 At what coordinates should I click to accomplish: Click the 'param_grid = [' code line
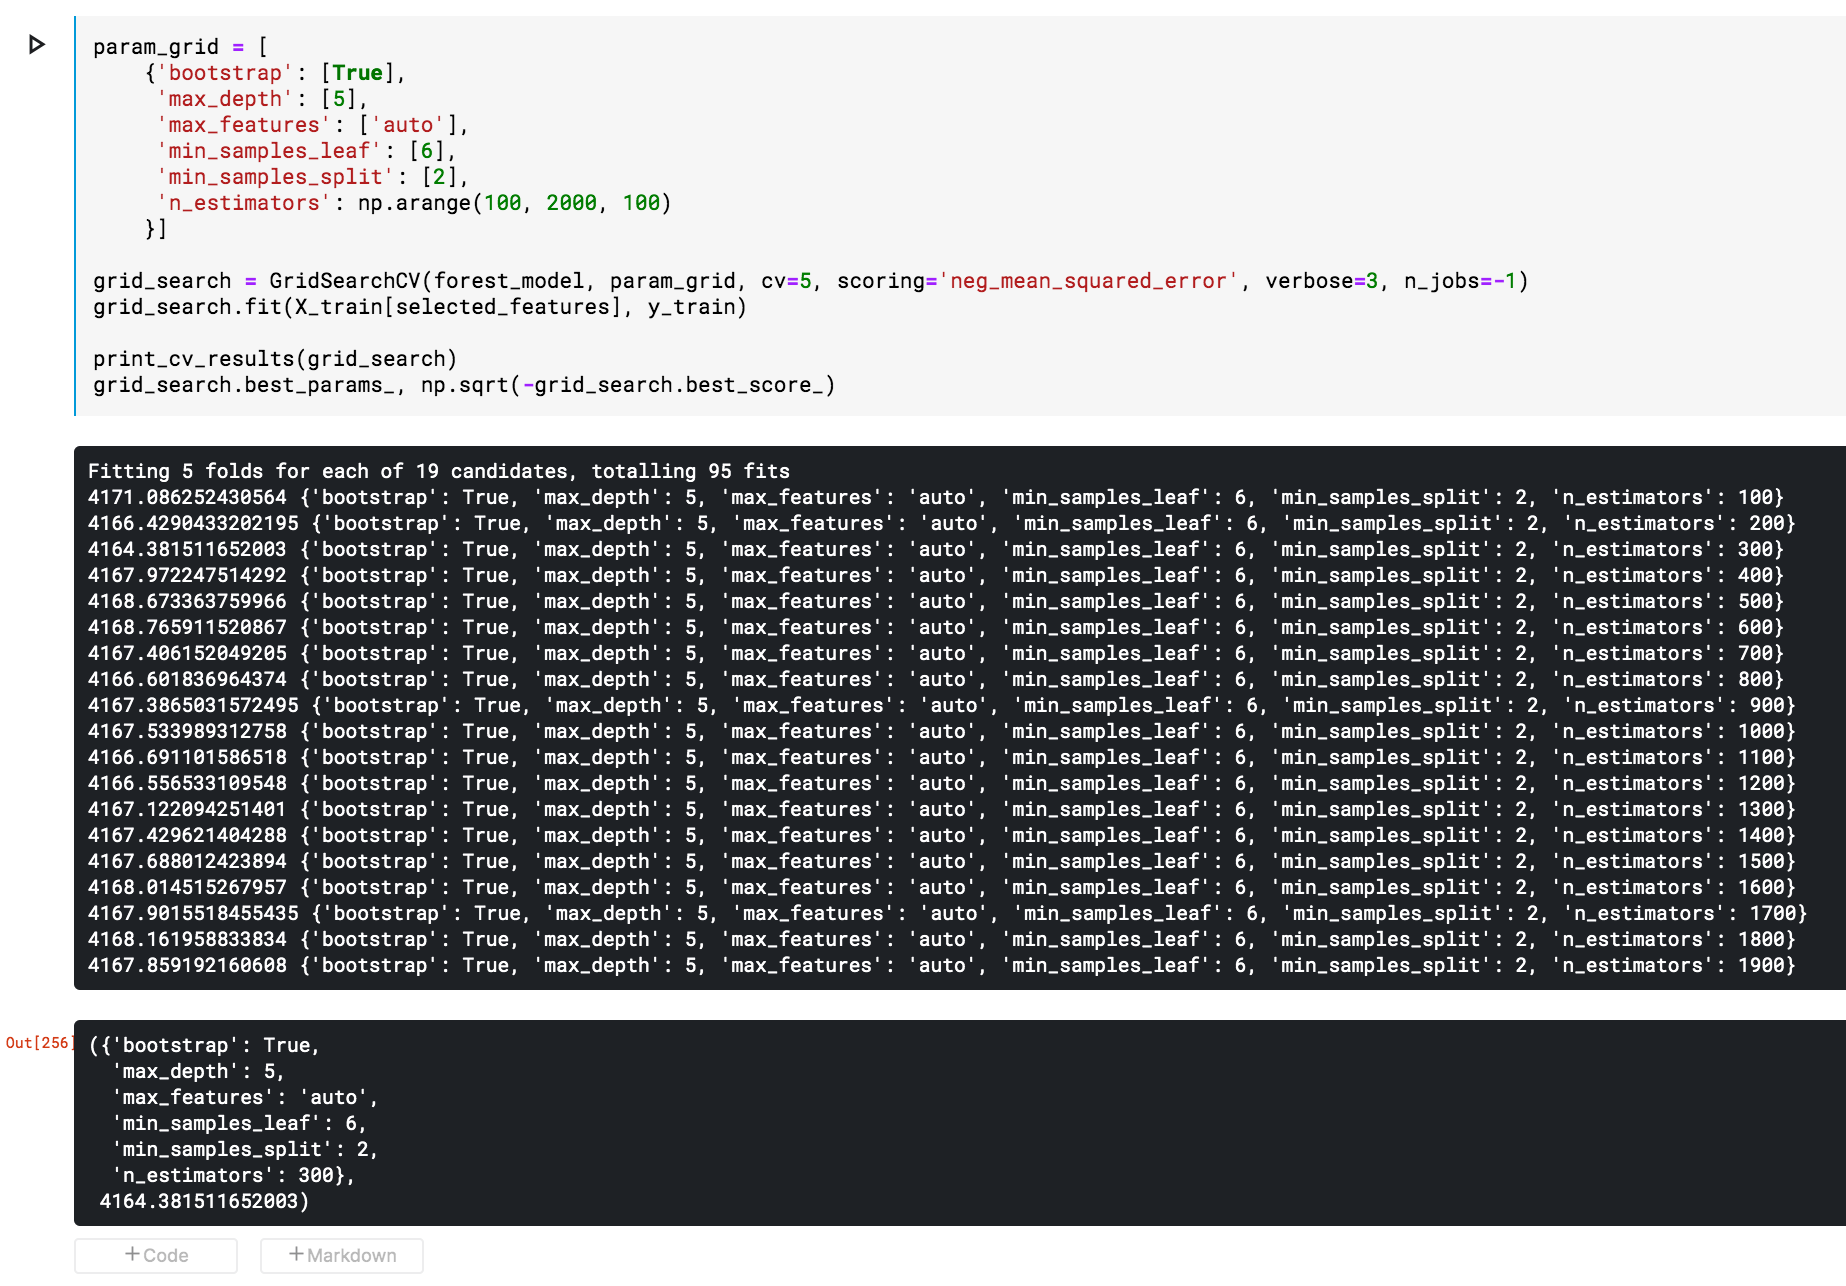[180, 47]
